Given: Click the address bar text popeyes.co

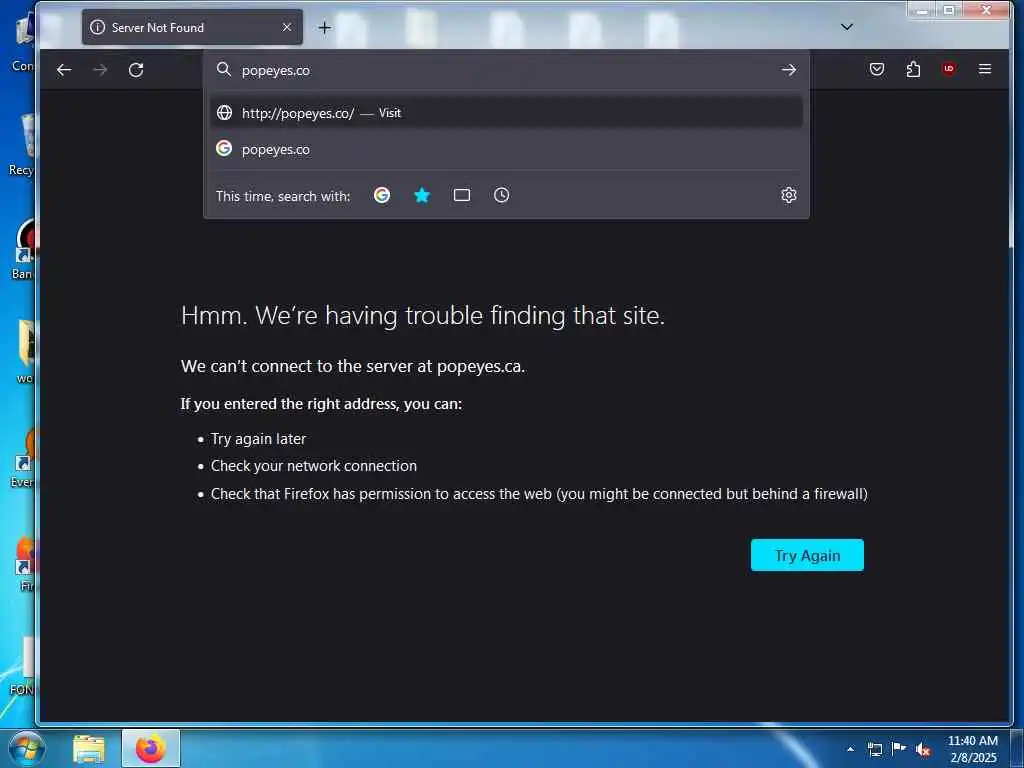Looking at the screenshot, I should (x=276, y=71).
